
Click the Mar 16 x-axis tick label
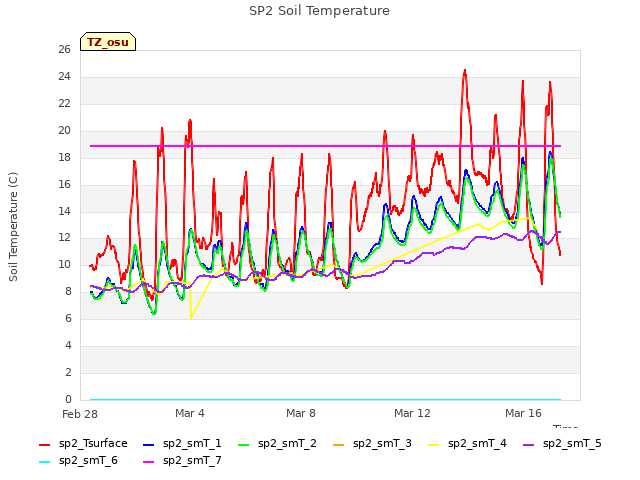pyautogui.click(x=523, y=413)
